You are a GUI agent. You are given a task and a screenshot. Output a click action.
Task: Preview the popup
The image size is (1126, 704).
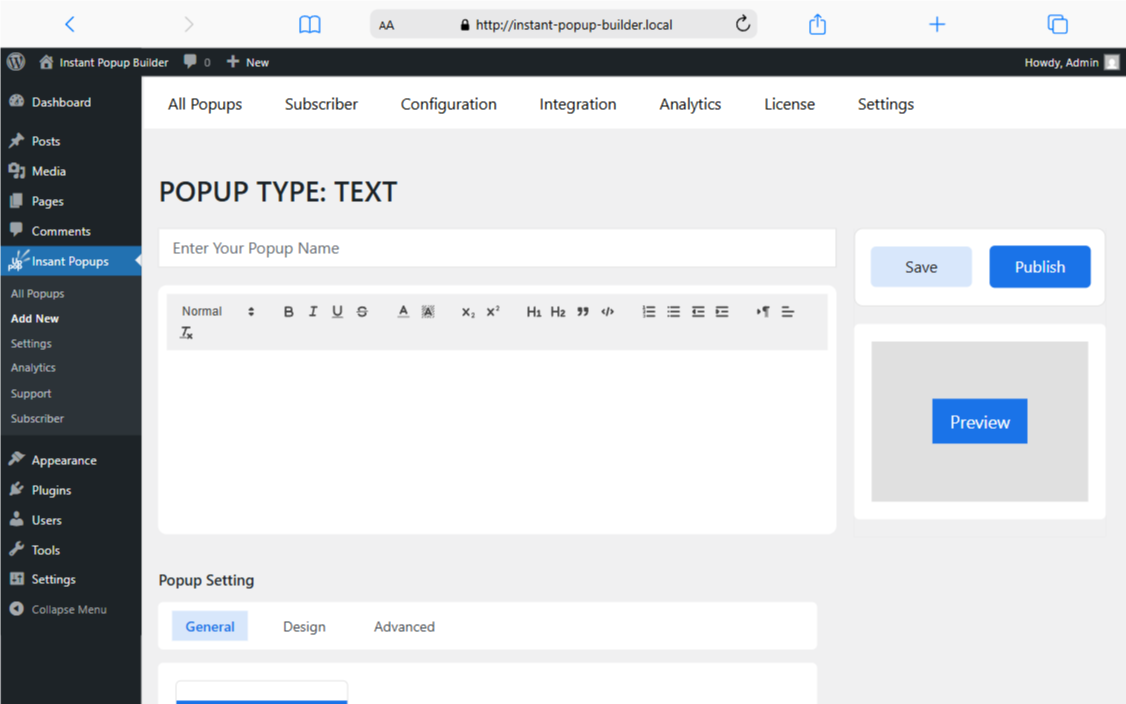tap(980, 422)
